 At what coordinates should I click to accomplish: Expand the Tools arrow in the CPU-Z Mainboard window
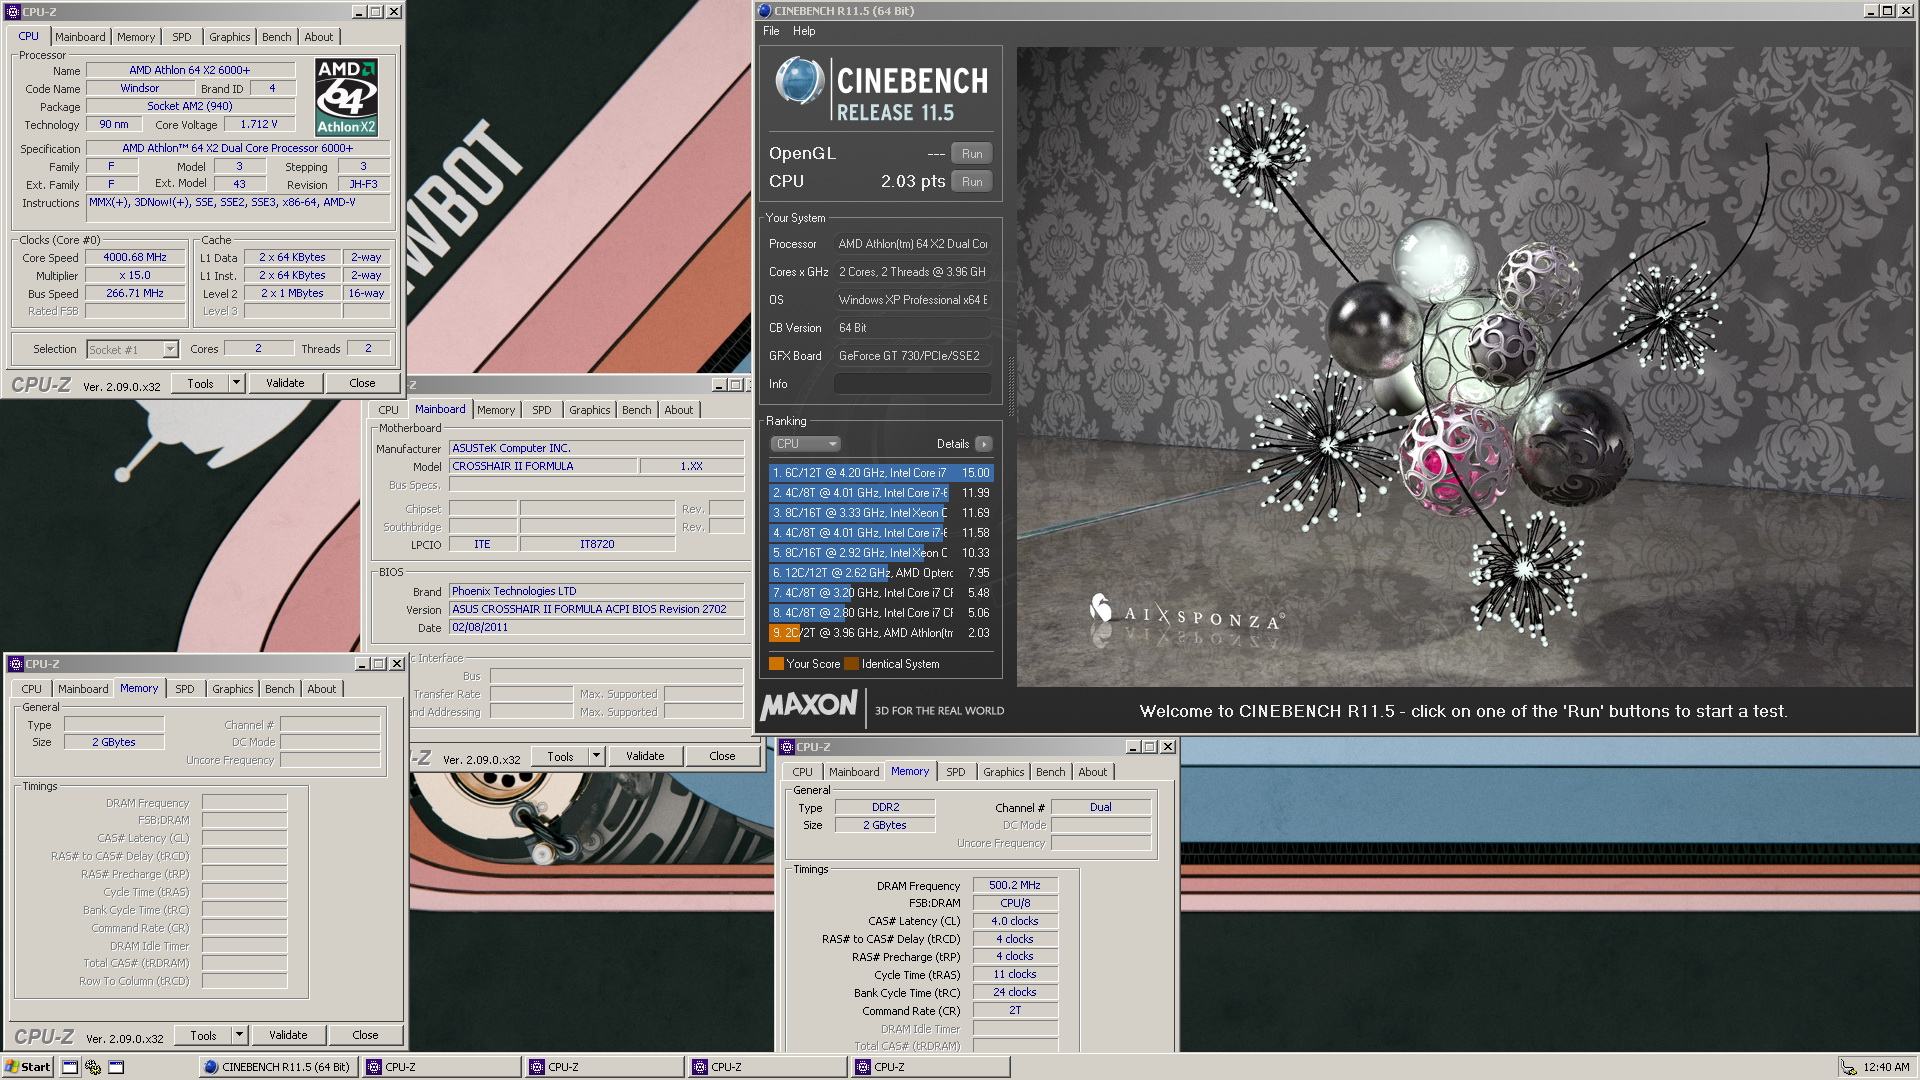(596, 756)
